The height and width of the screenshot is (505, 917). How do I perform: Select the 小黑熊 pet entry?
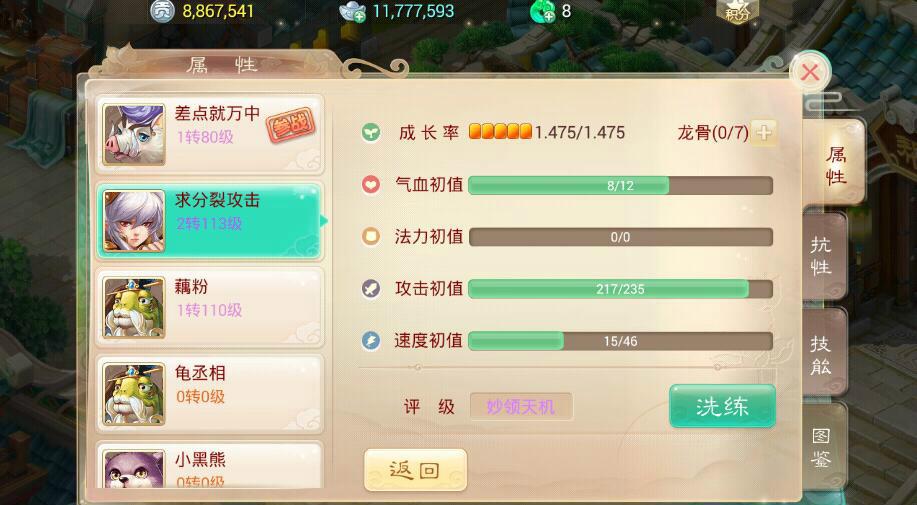[209, 465]
